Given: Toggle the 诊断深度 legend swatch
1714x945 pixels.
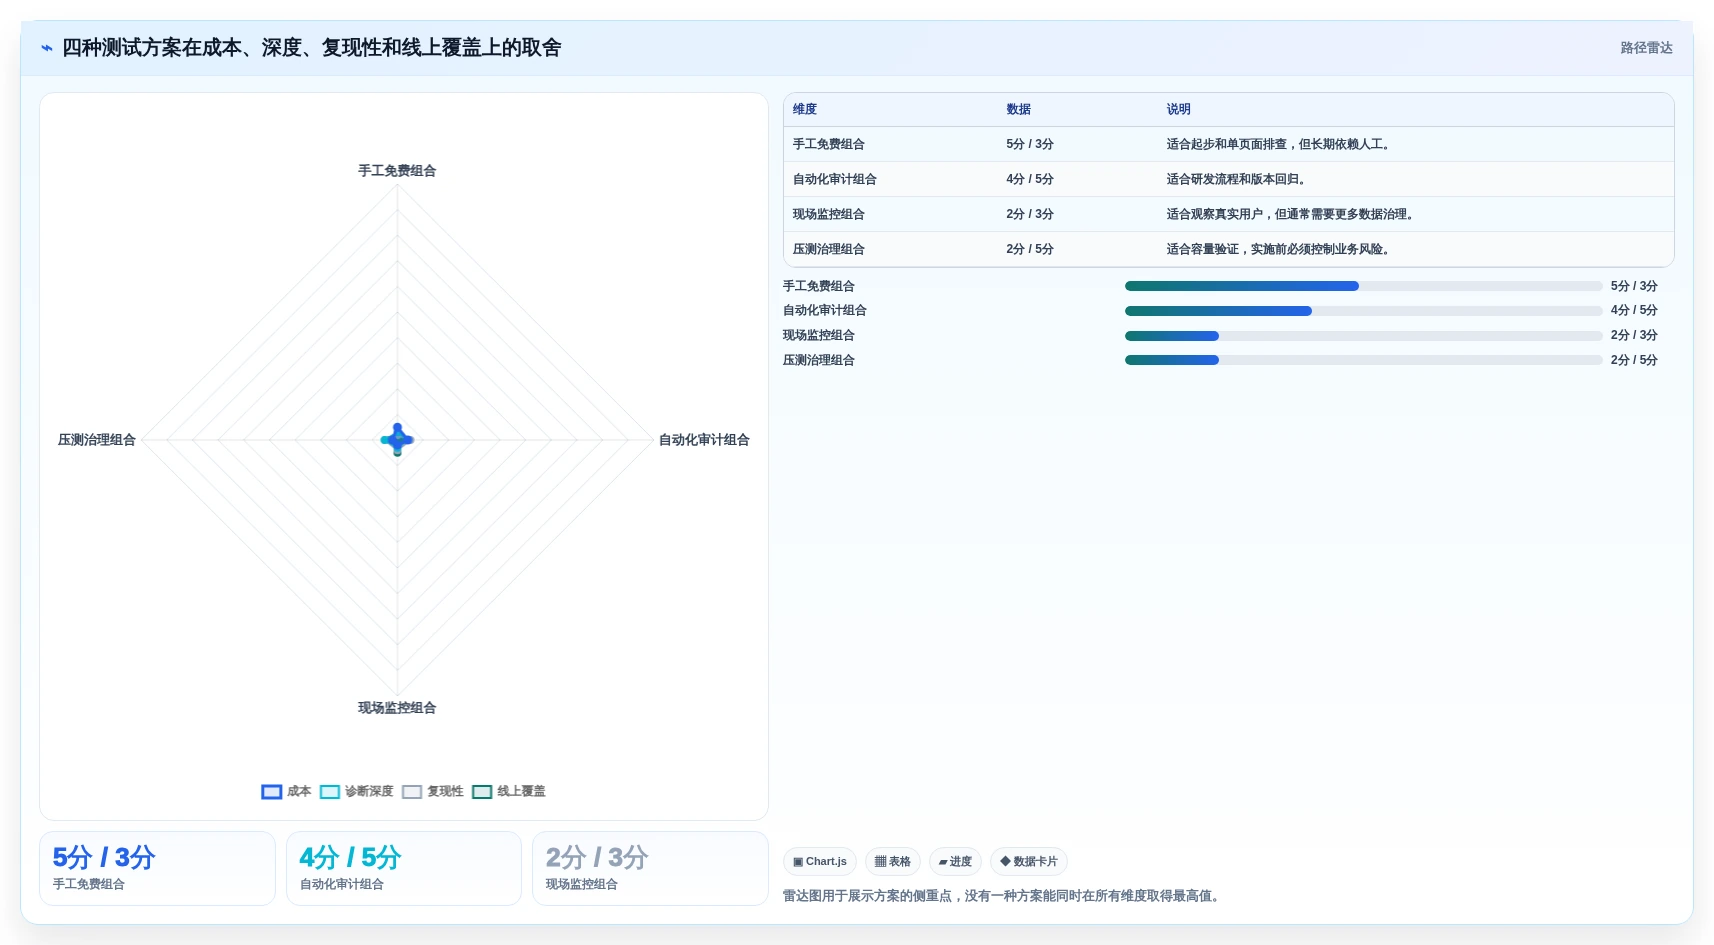Looking at the screenshot, I should tap(330, 792).
